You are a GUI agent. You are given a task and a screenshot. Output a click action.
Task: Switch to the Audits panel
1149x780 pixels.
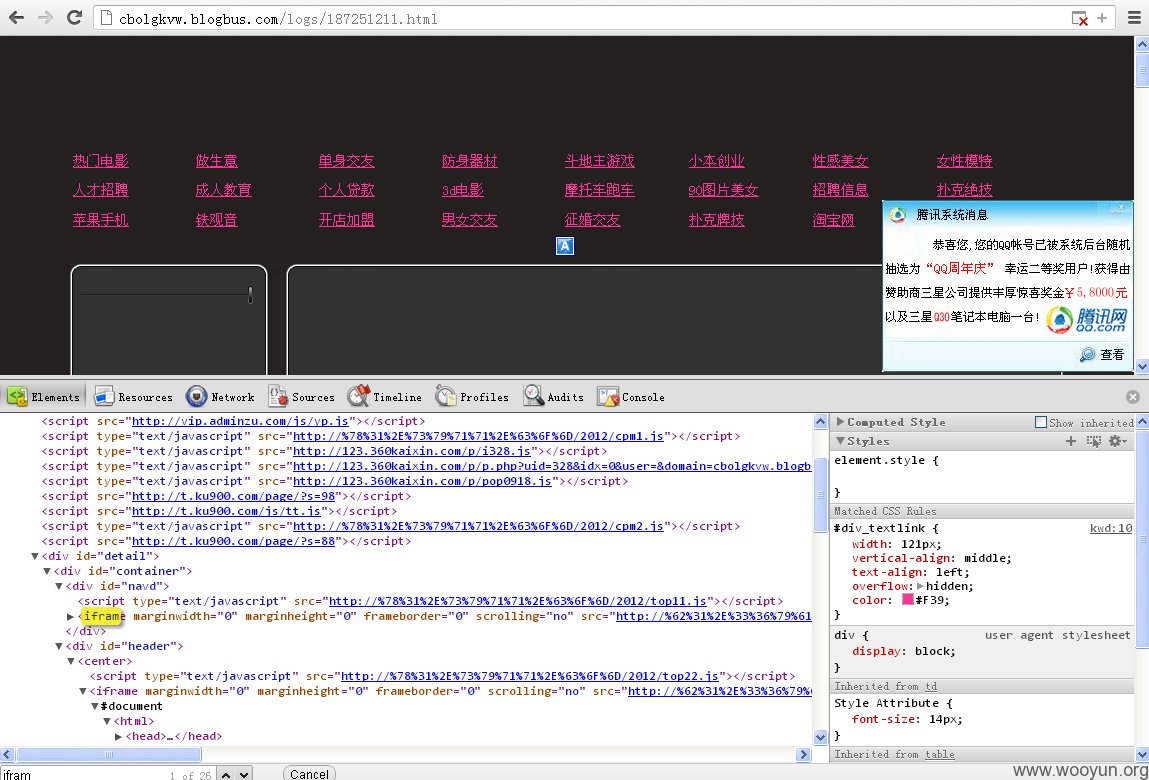click(554, 397)
